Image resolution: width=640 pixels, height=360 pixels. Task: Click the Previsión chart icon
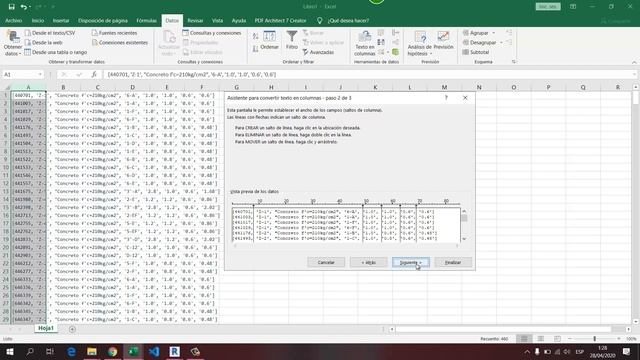coord(443,37)
